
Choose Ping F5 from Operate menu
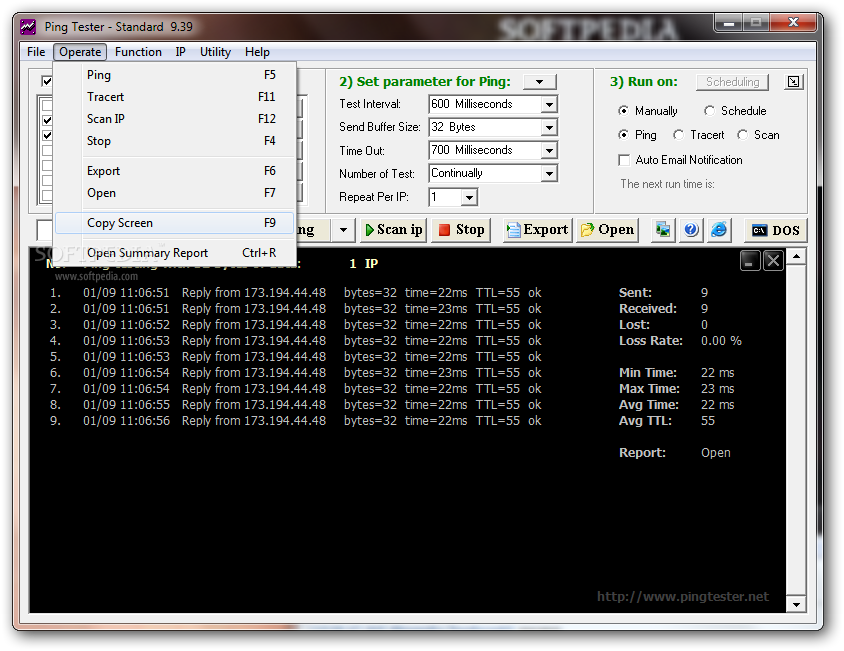coord(175,75)
